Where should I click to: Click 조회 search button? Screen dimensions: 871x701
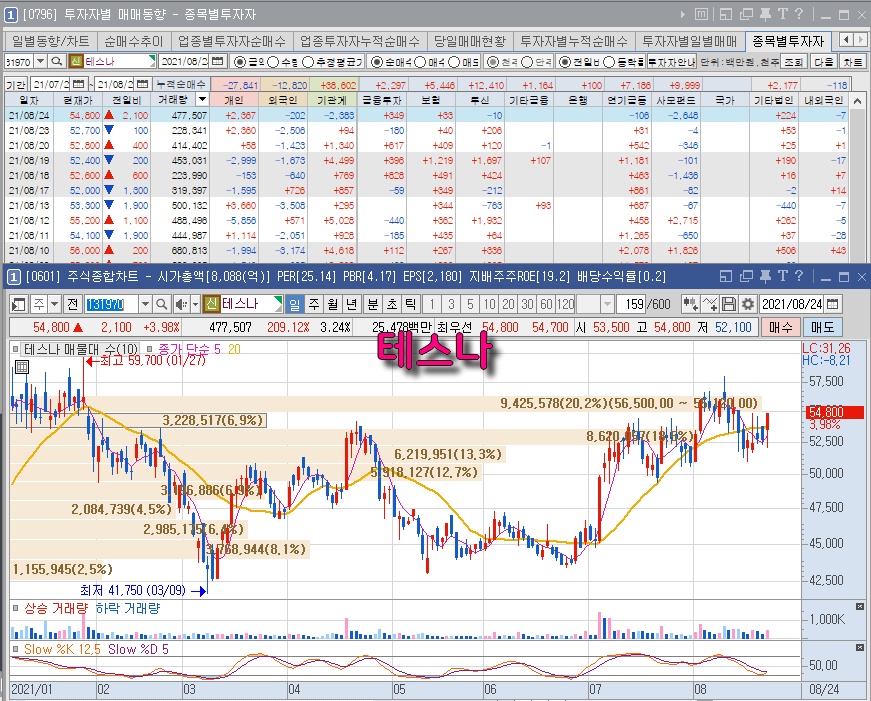(x=793, y=62)
